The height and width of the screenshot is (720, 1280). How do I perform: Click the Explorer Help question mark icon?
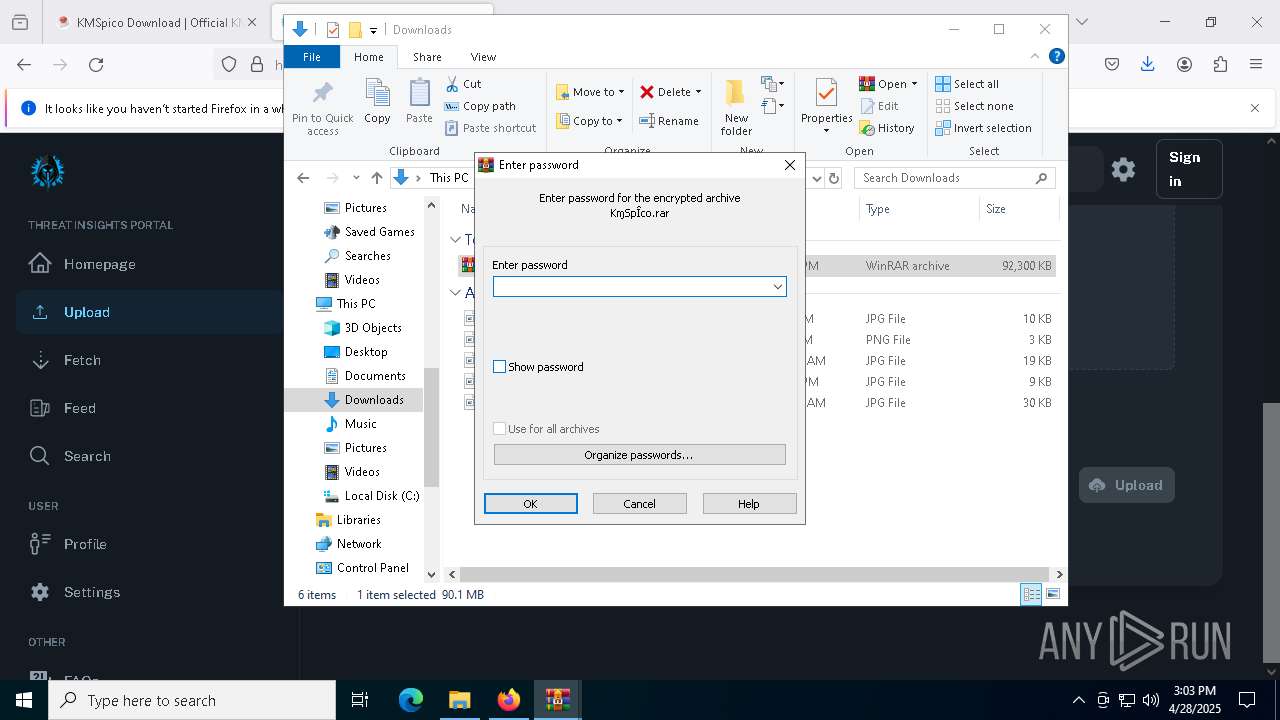tap(1056, 56)
